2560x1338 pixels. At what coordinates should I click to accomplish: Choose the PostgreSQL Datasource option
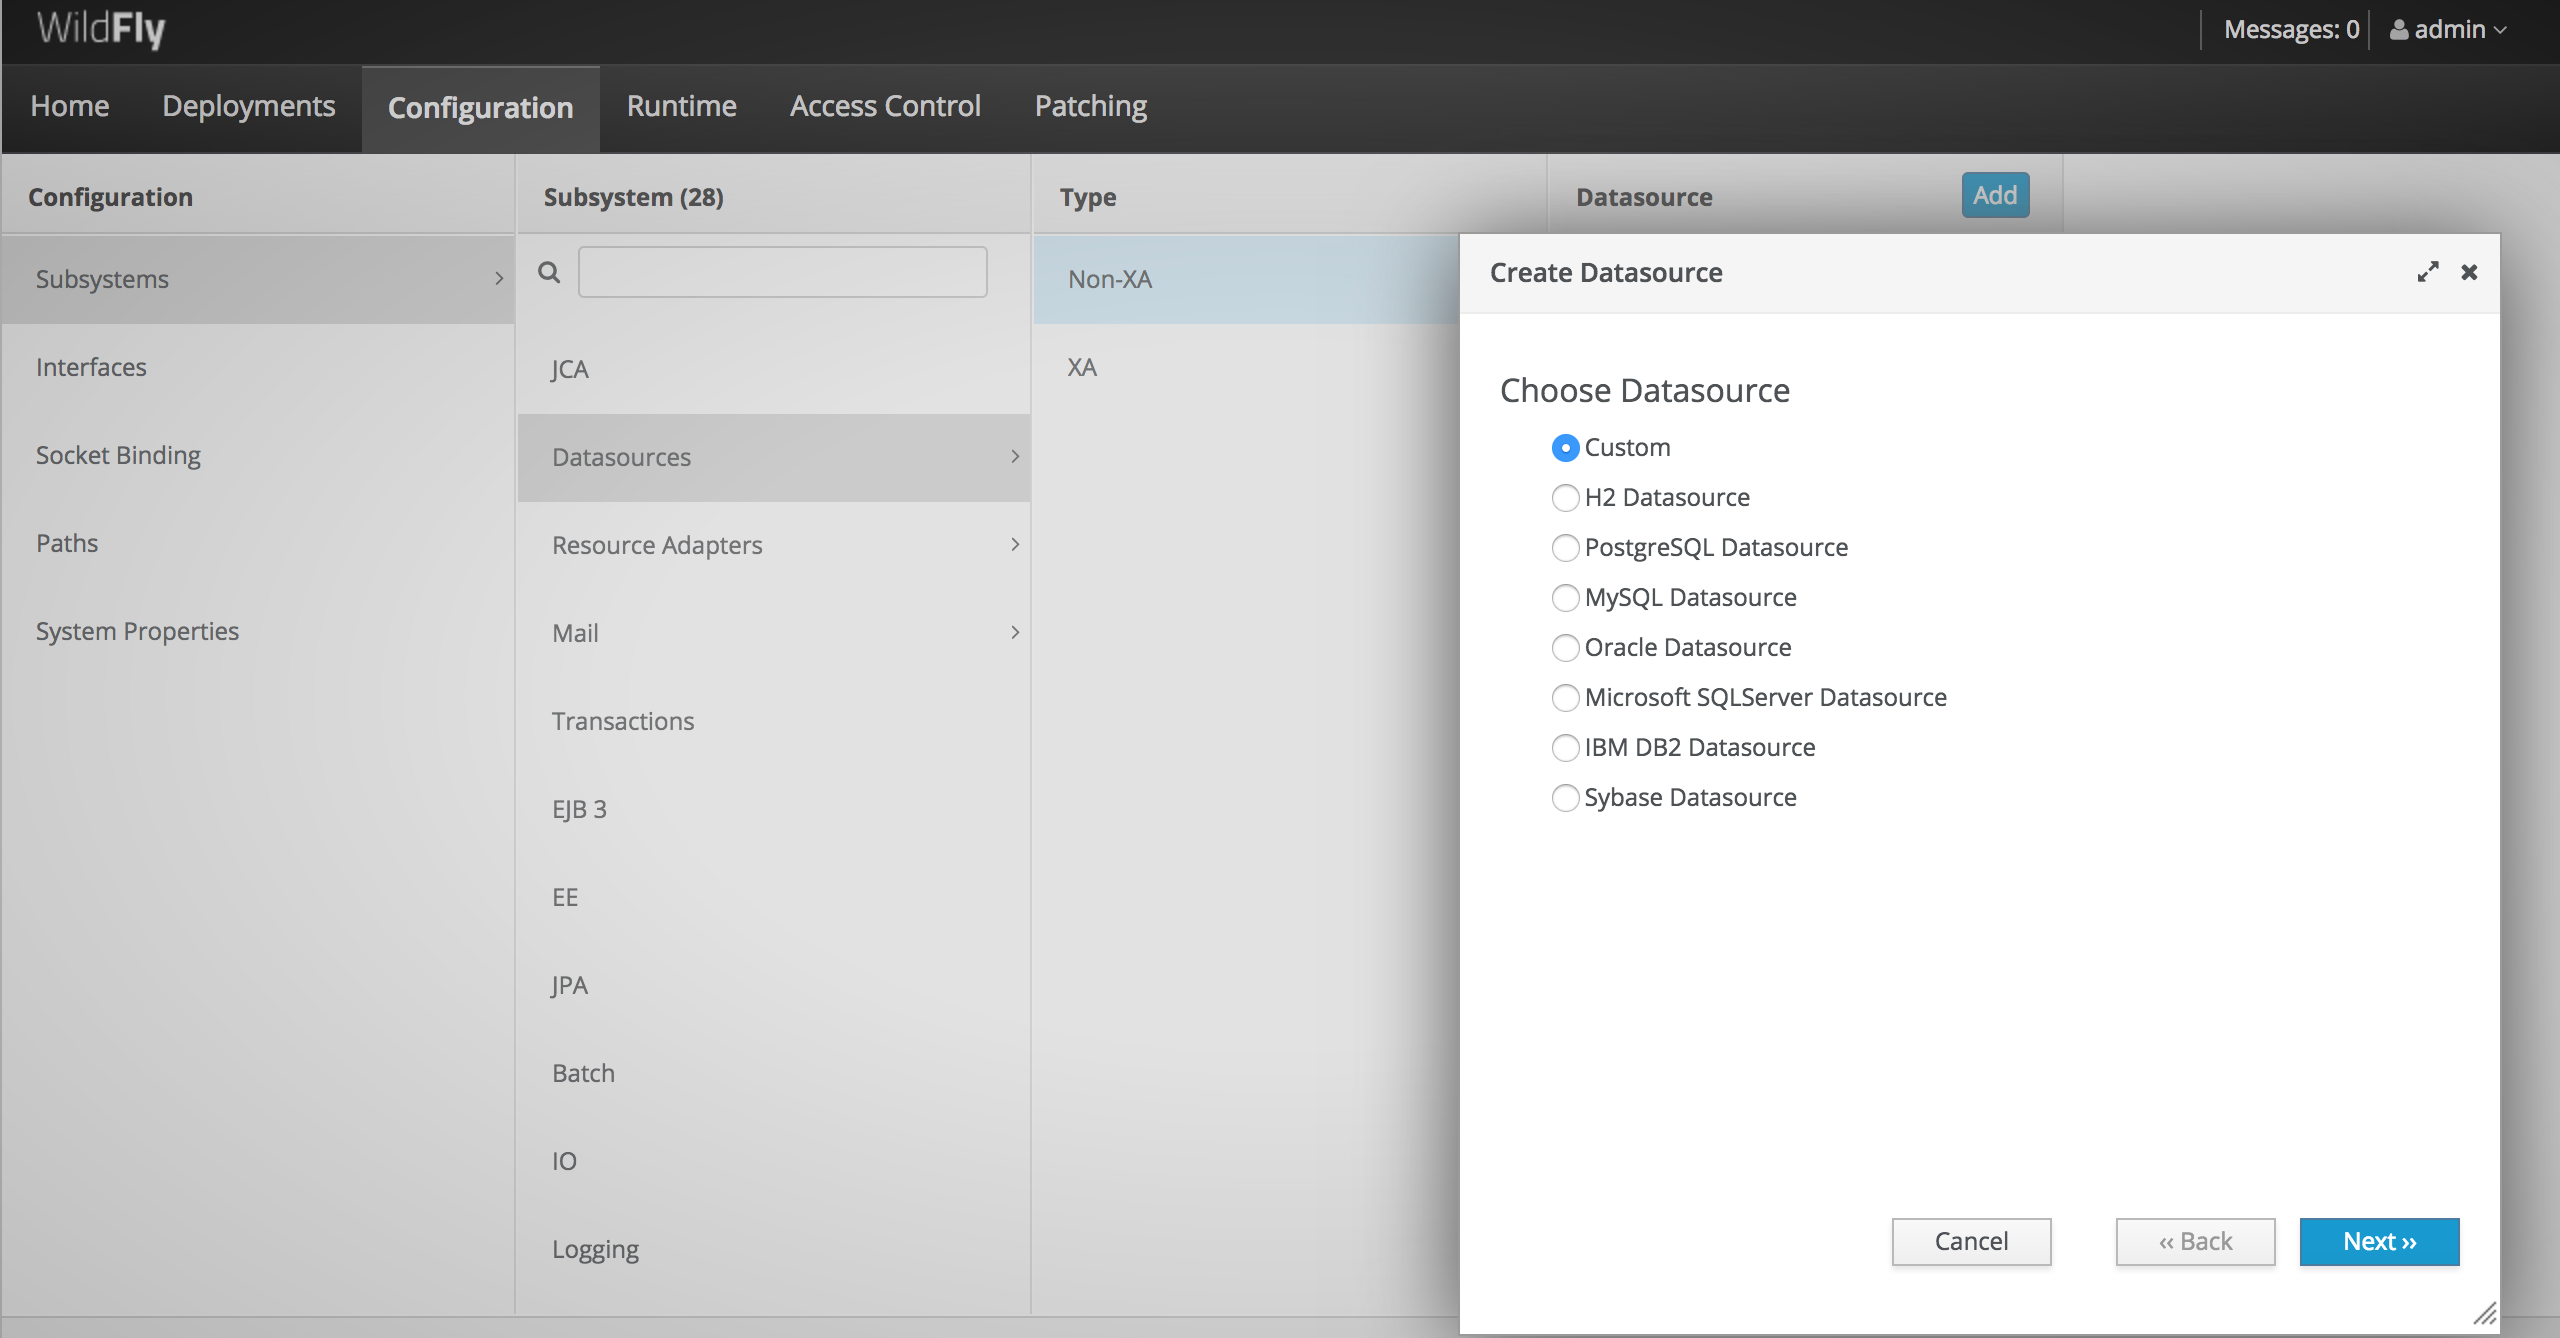(1565, 548)
